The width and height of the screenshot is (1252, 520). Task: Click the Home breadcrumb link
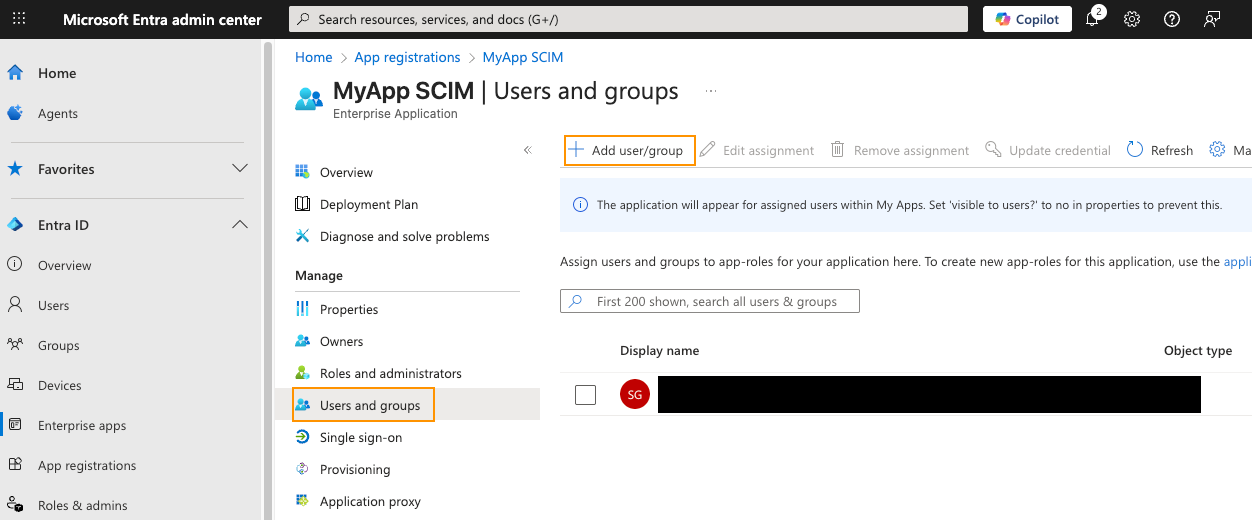tap(313, 57)
